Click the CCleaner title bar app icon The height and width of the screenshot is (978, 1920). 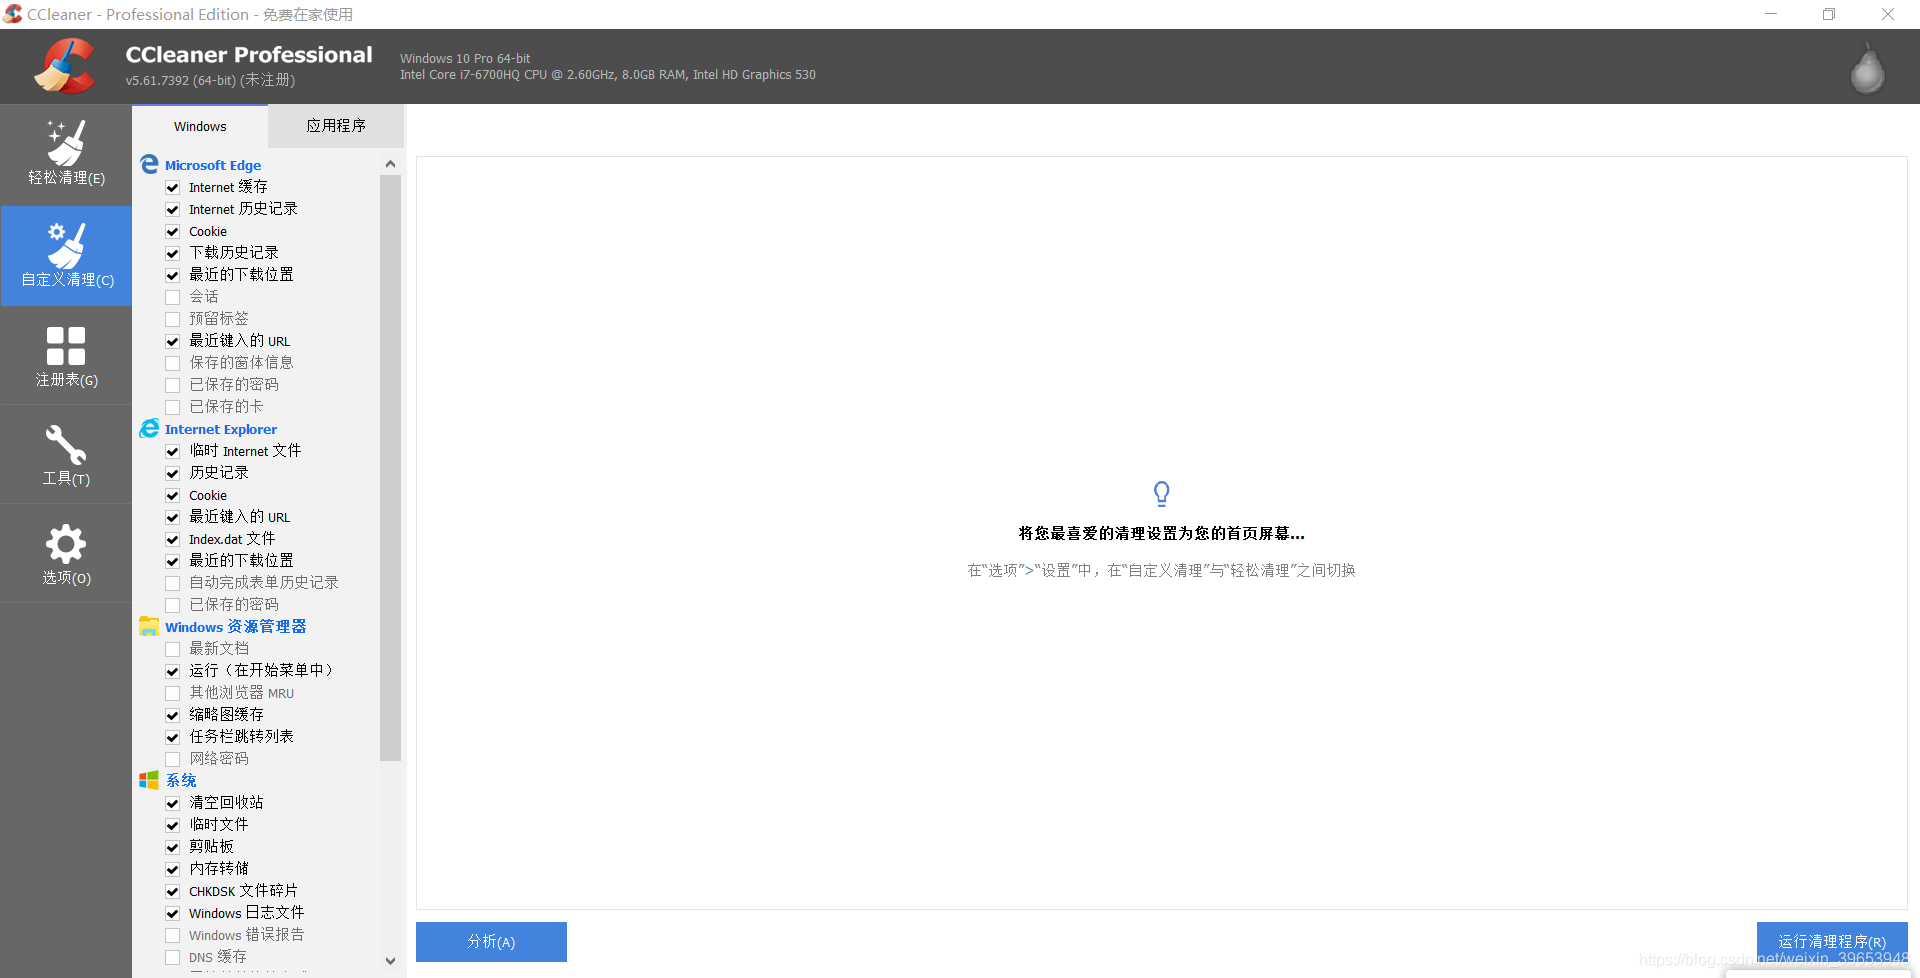pos(12,14)
